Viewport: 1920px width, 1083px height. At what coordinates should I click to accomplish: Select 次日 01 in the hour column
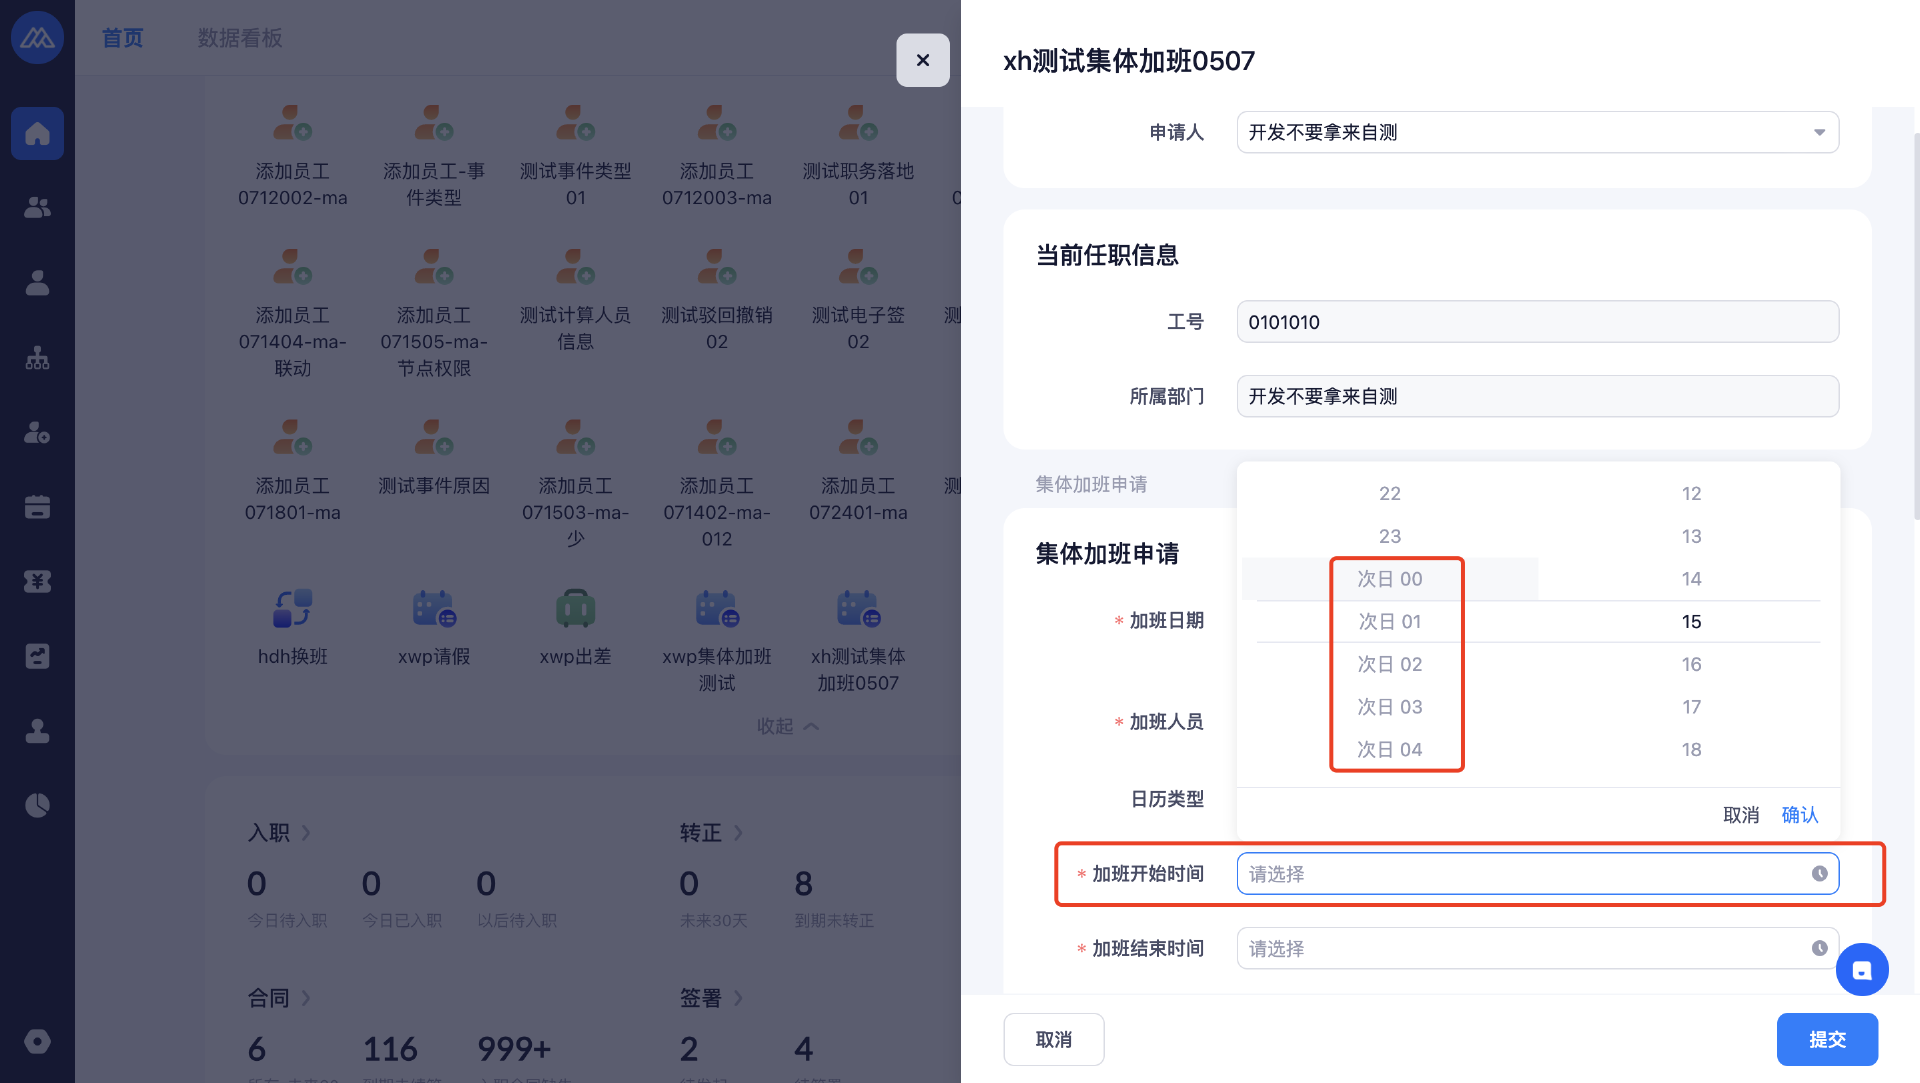point(1389,622)
